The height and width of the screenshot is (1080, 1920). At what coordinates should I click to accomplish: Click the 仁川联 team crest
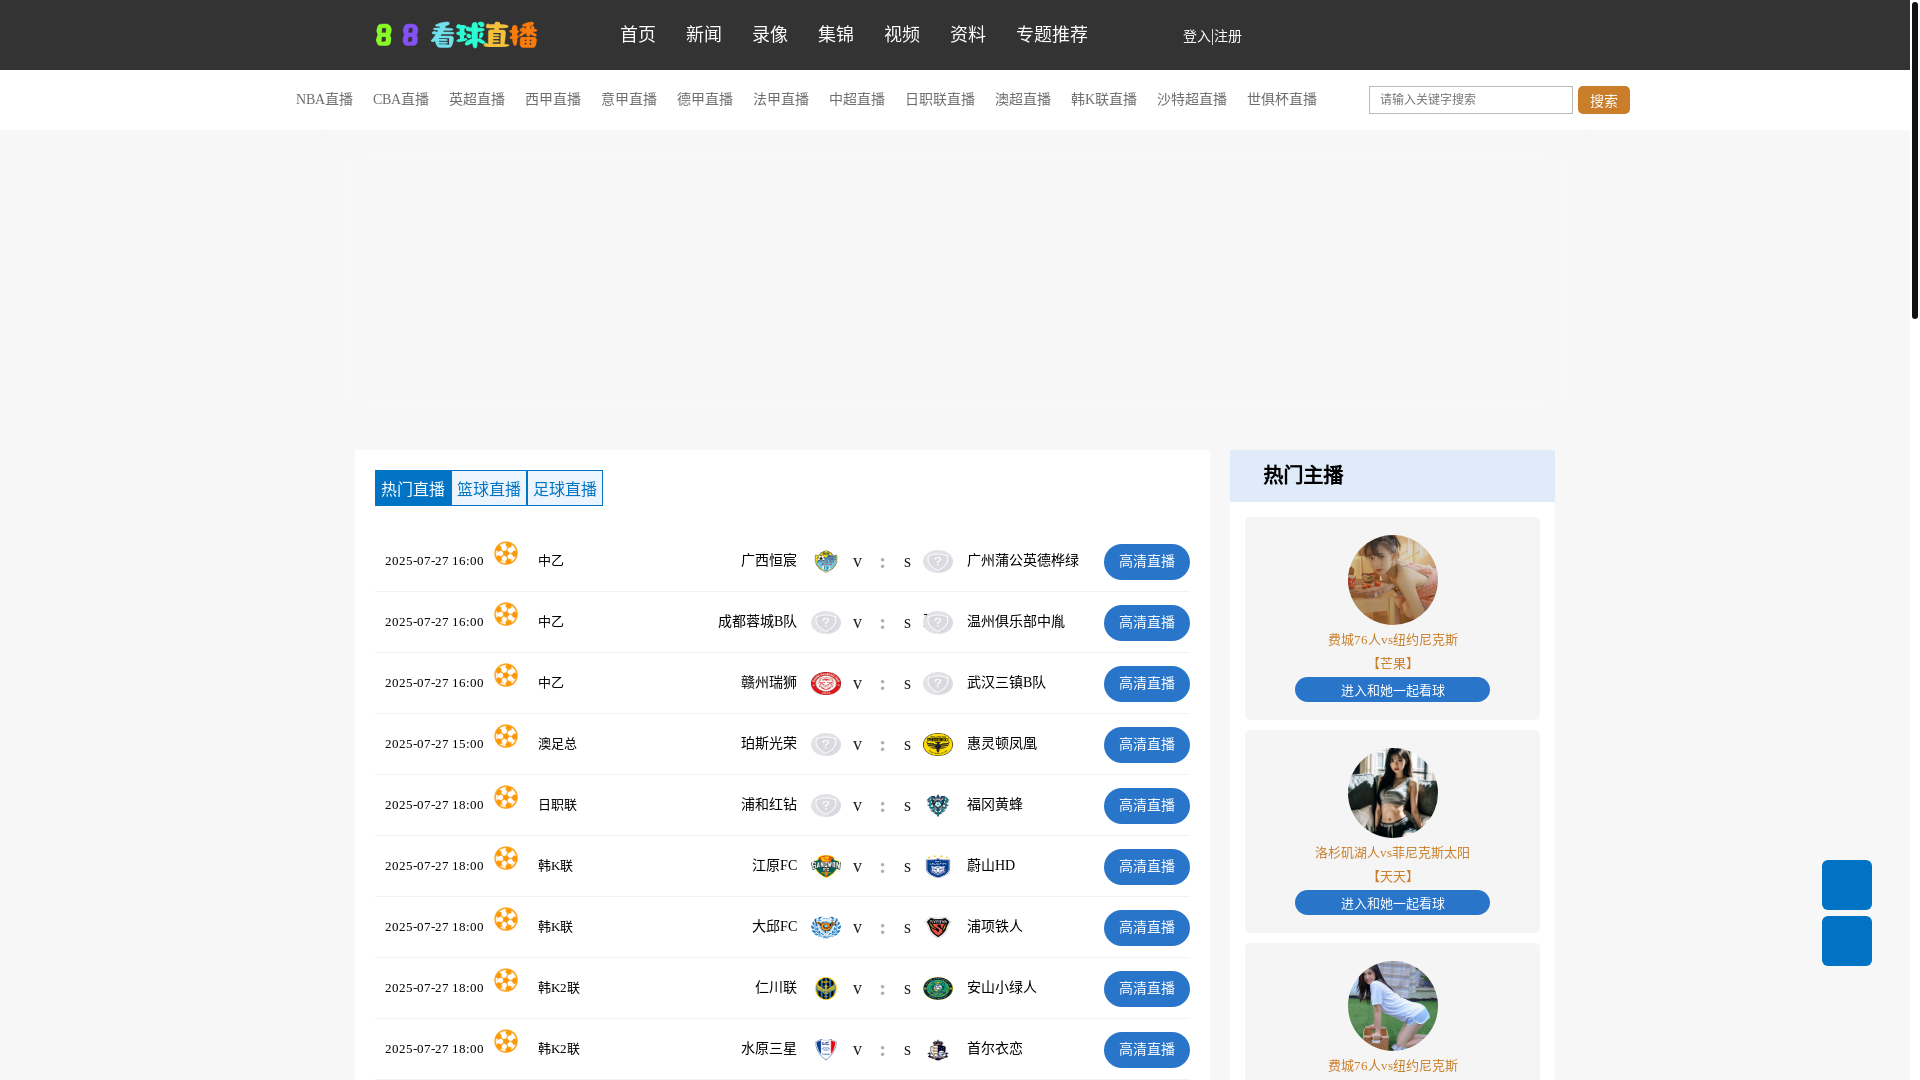(826, 988)
